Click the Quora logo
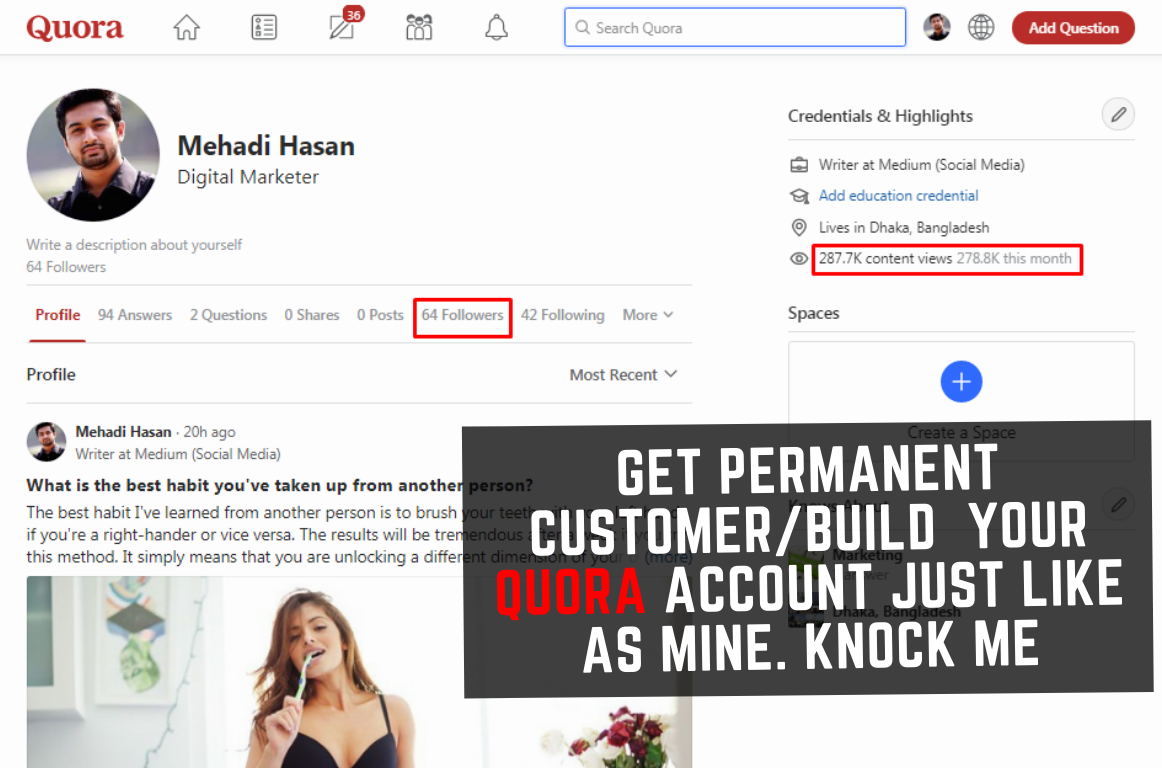This screenshot has width=1162, height=768. [75, 27]
